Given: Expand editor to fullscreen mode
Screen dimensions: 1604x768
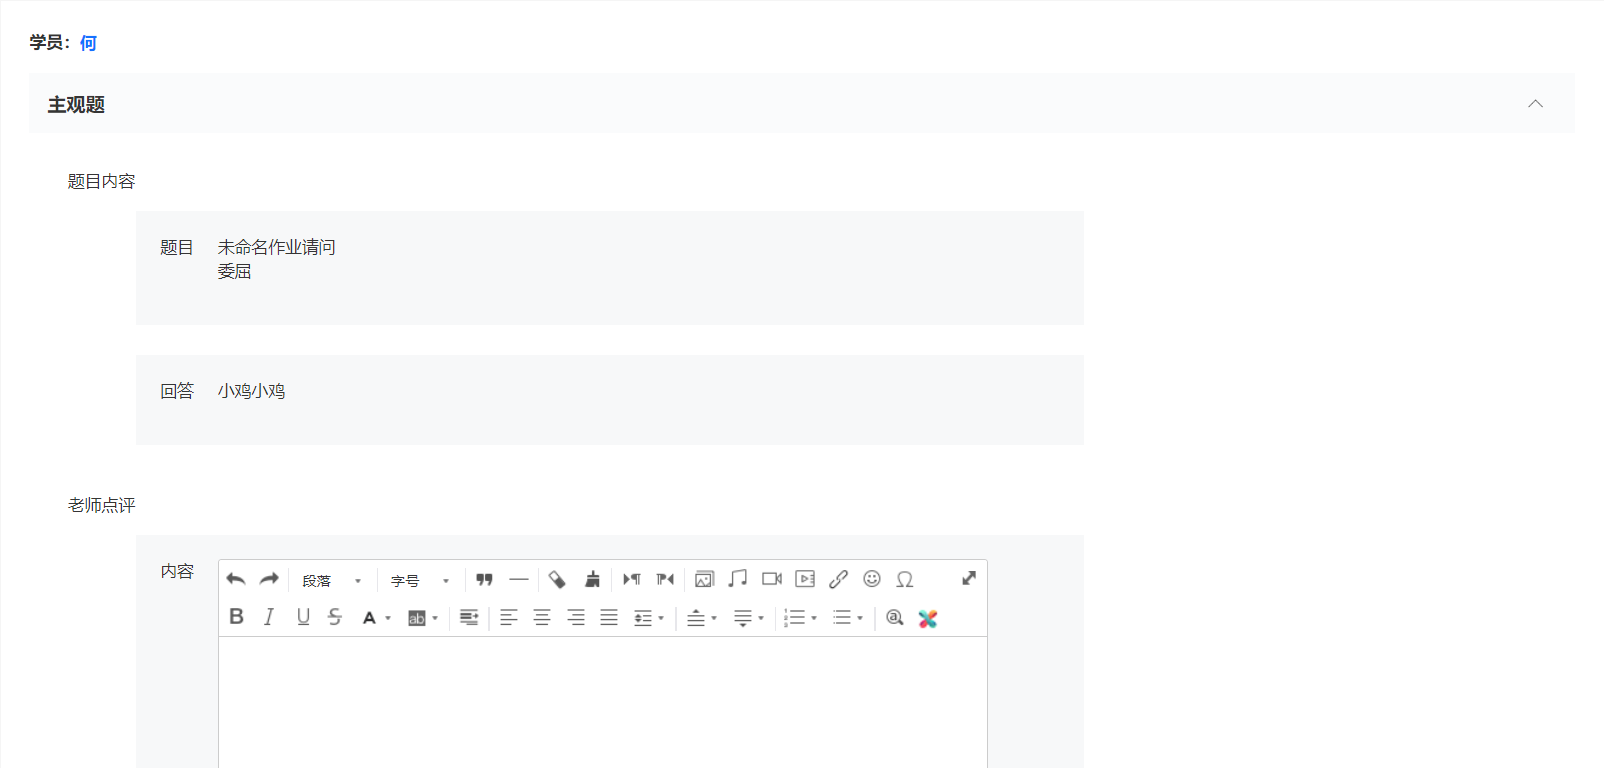Looking at the screenshot, I should point(969,578).
